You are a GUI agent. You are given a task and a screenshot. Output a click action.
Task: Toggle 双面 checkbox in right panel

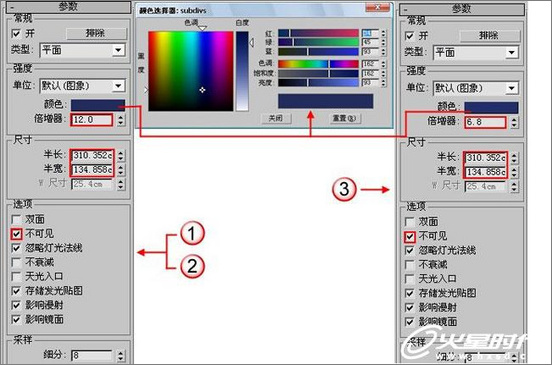point(409,222)
